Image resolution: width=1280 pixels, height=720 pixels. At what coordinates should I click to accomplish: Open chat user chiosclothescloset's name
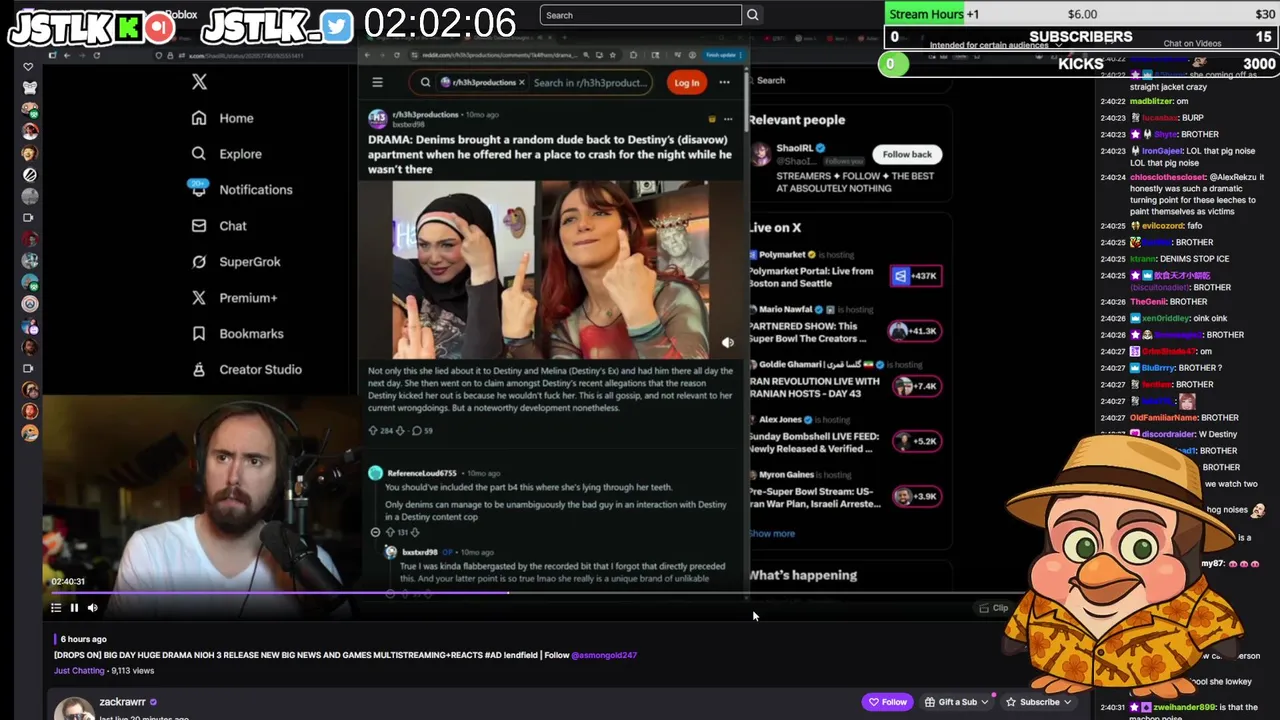[1167, 177]
